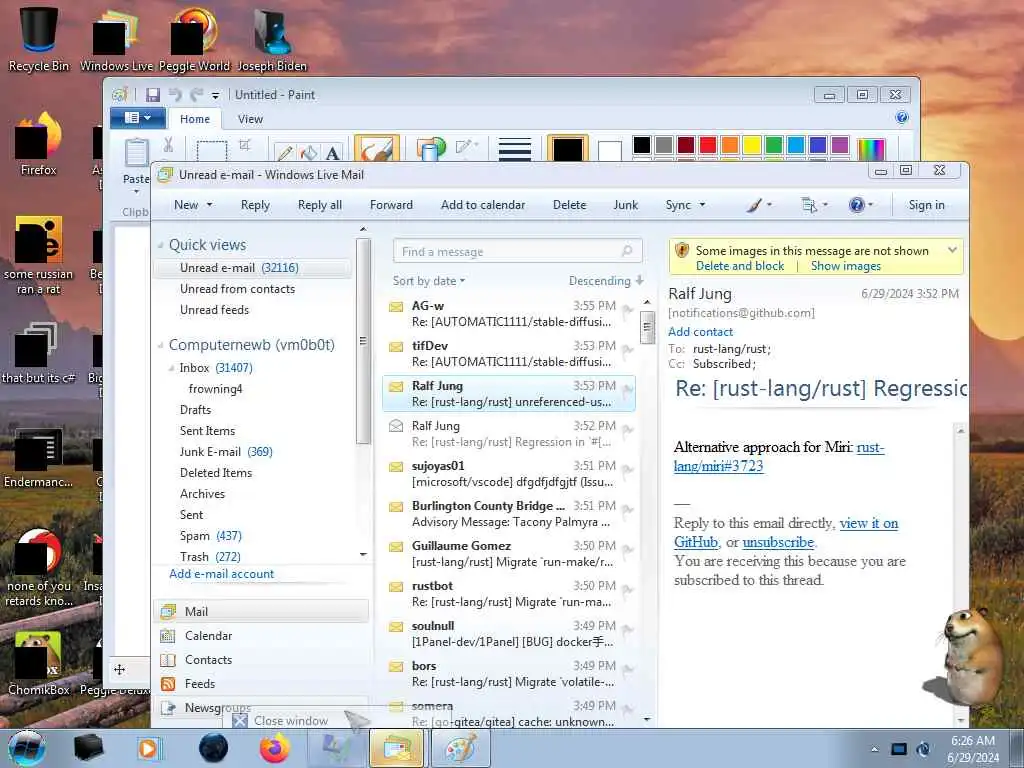Click Add to calendar in mail toolbar
Viewport: 1024px width, 768px height.
483,205
